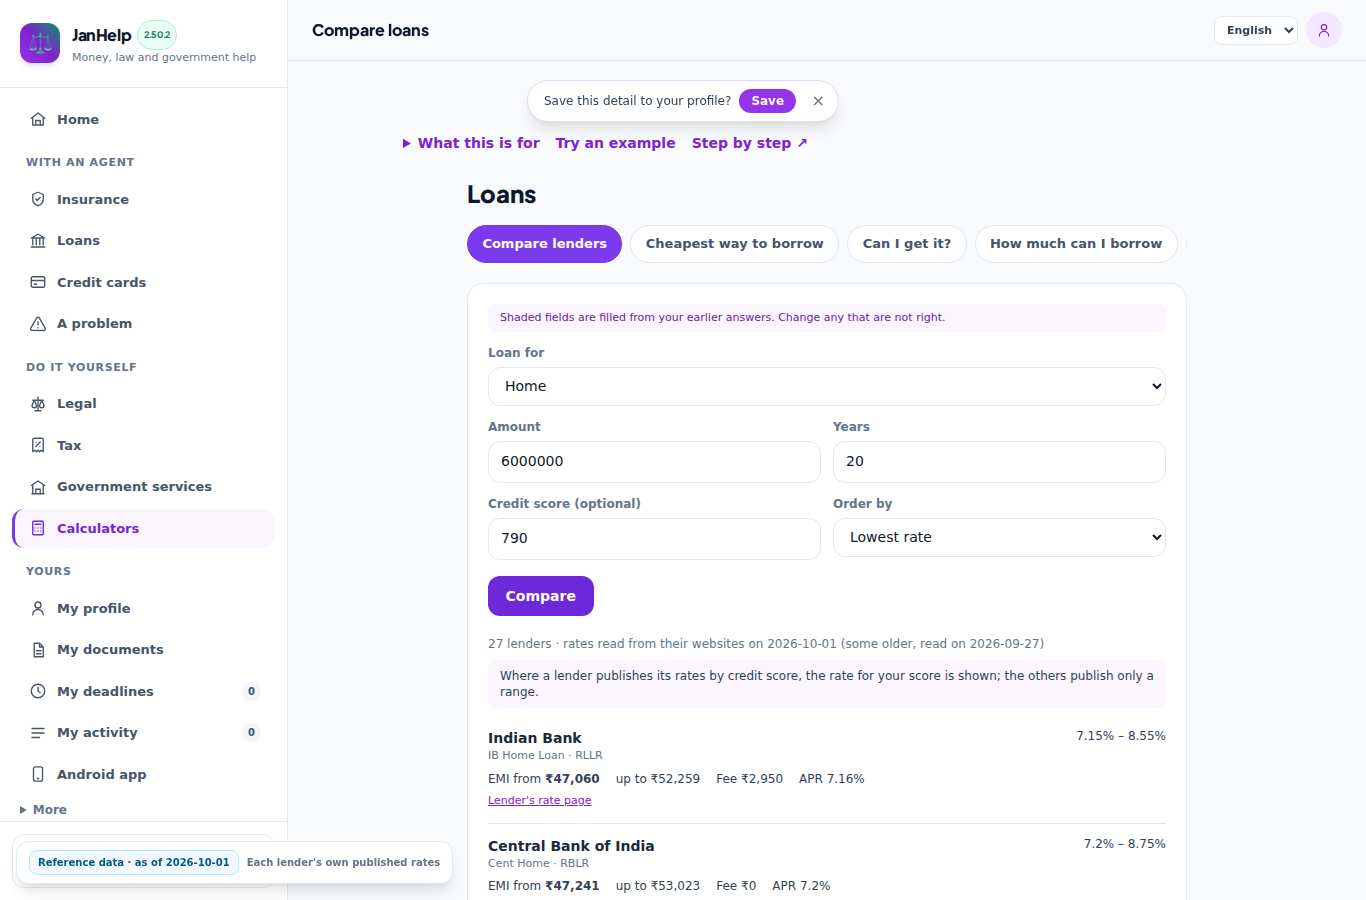Open the Loan for dropdown
Viewport: 1366px width, 900px height.
827,386
